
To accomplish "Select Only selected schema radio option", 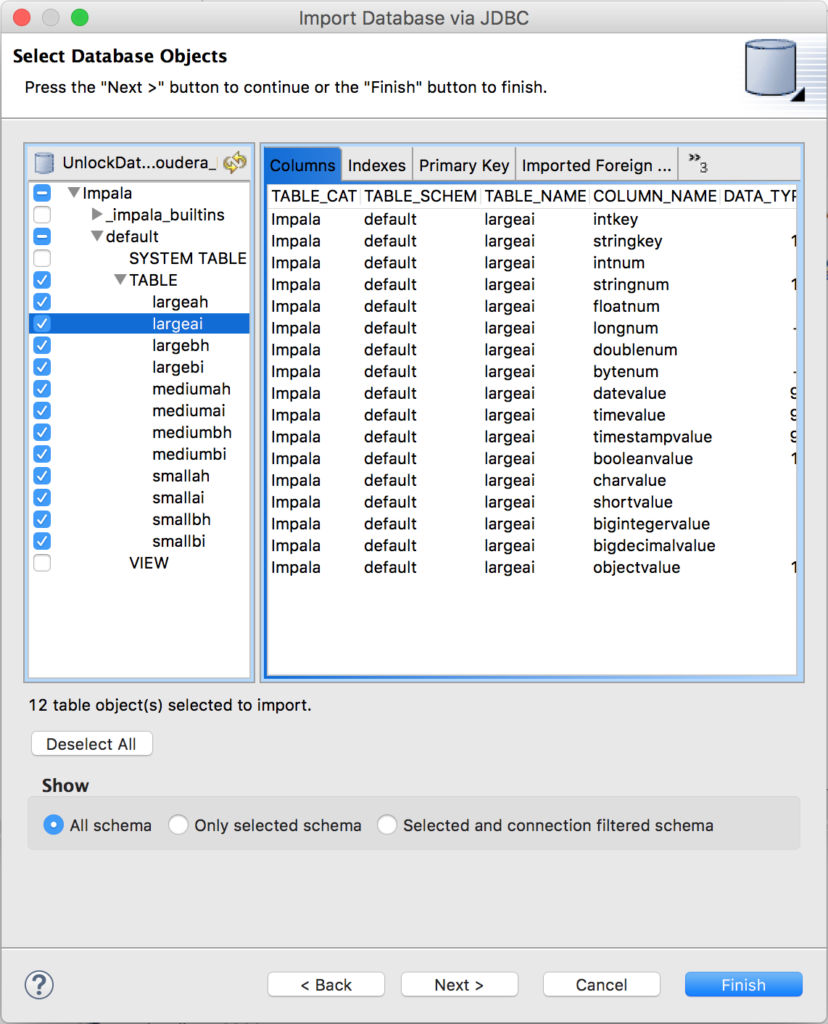I will tap(178, 826).
